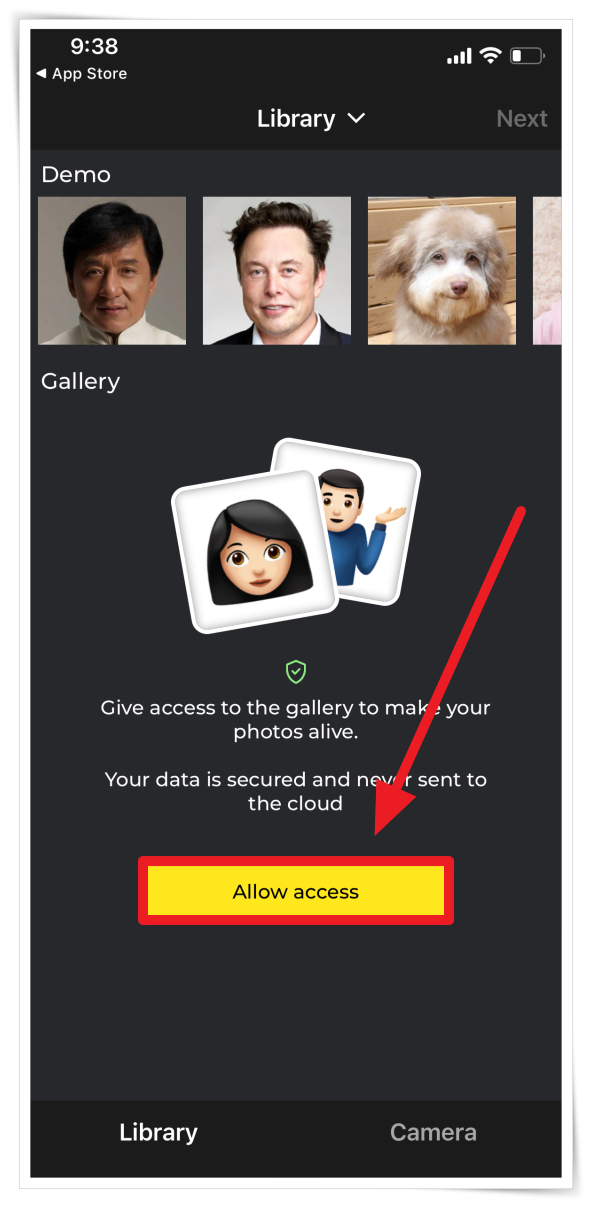Tap the Gallery section heading
The width and height of the screenshot is (592, 1208).
point(80,381)
